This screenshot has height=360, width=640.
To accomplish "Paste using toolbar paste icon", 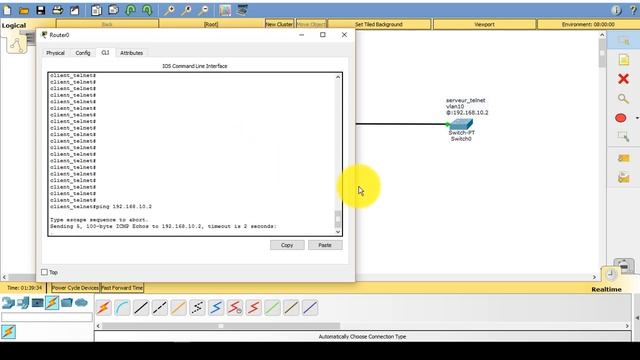I will [113, 10].
